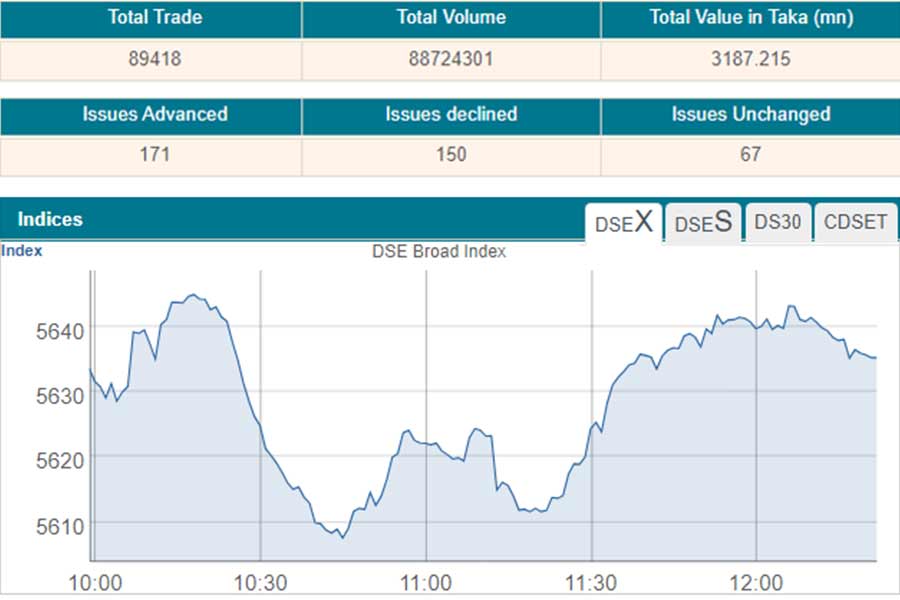
Task: Click the Total Volume header cell
Action: (x=451, y=18)
